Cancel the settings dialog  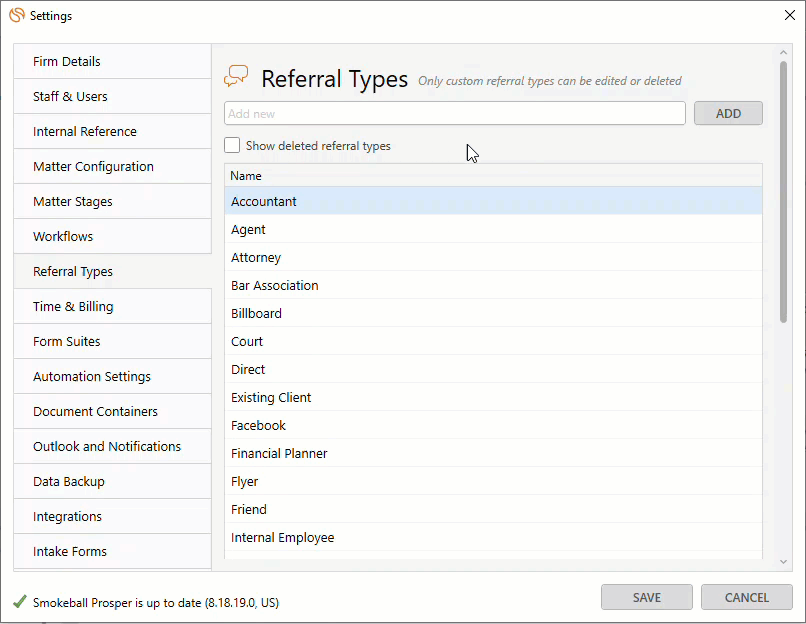(x=746, y=597)
